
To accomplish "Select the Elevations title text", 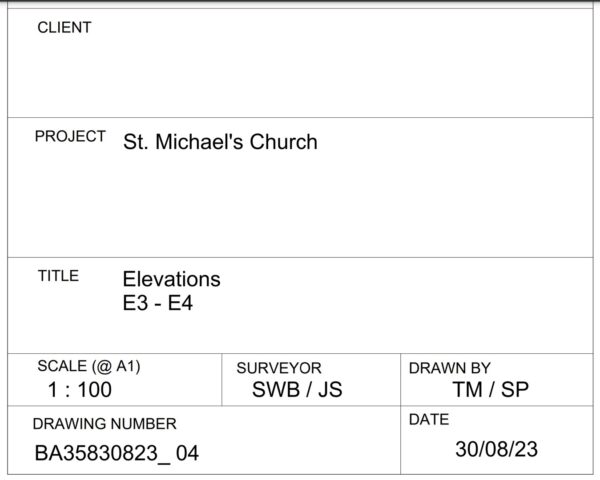I will [171, 279].
